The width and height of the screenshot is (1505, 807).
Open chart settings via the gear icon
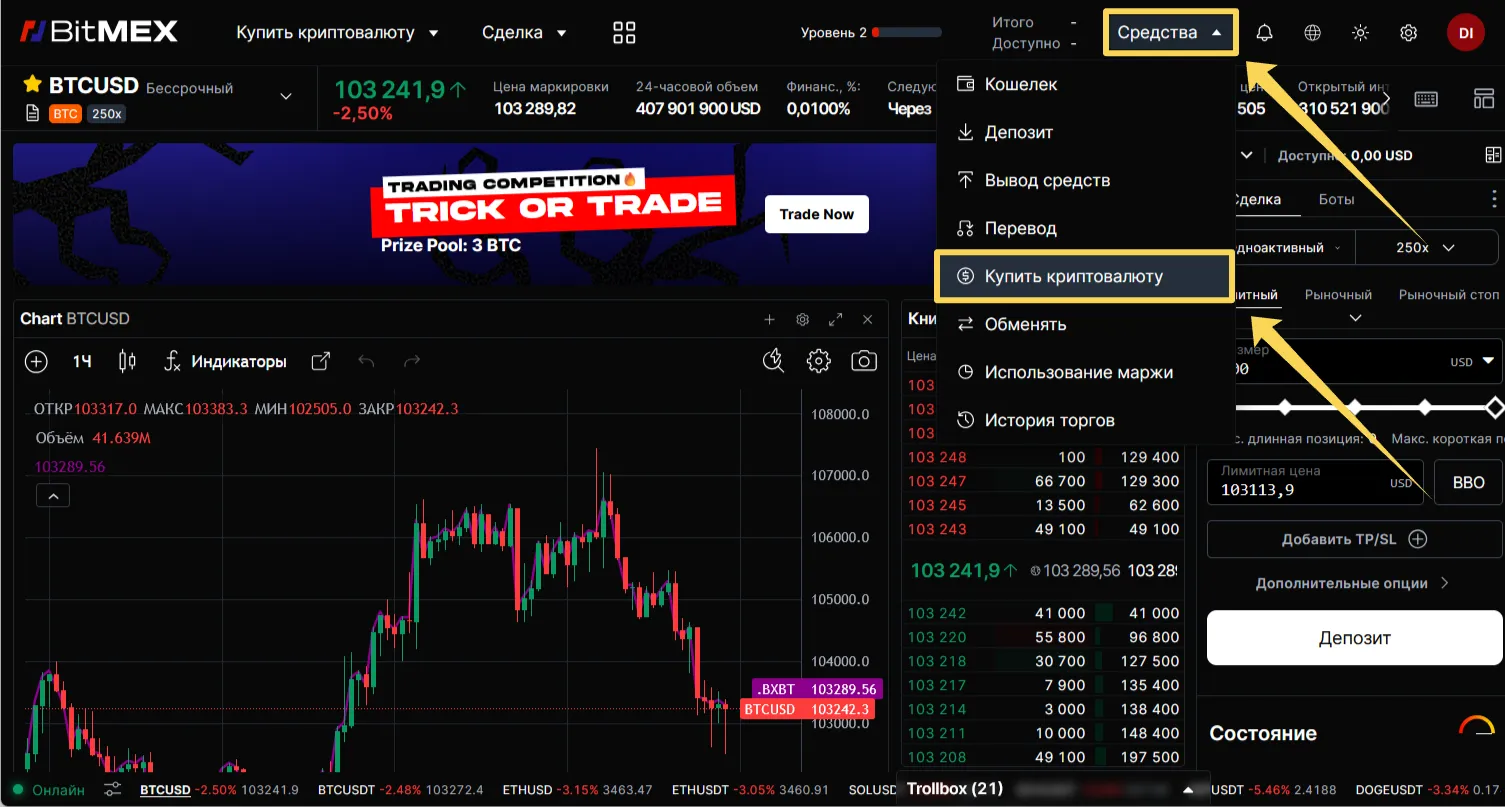[818, 361]
